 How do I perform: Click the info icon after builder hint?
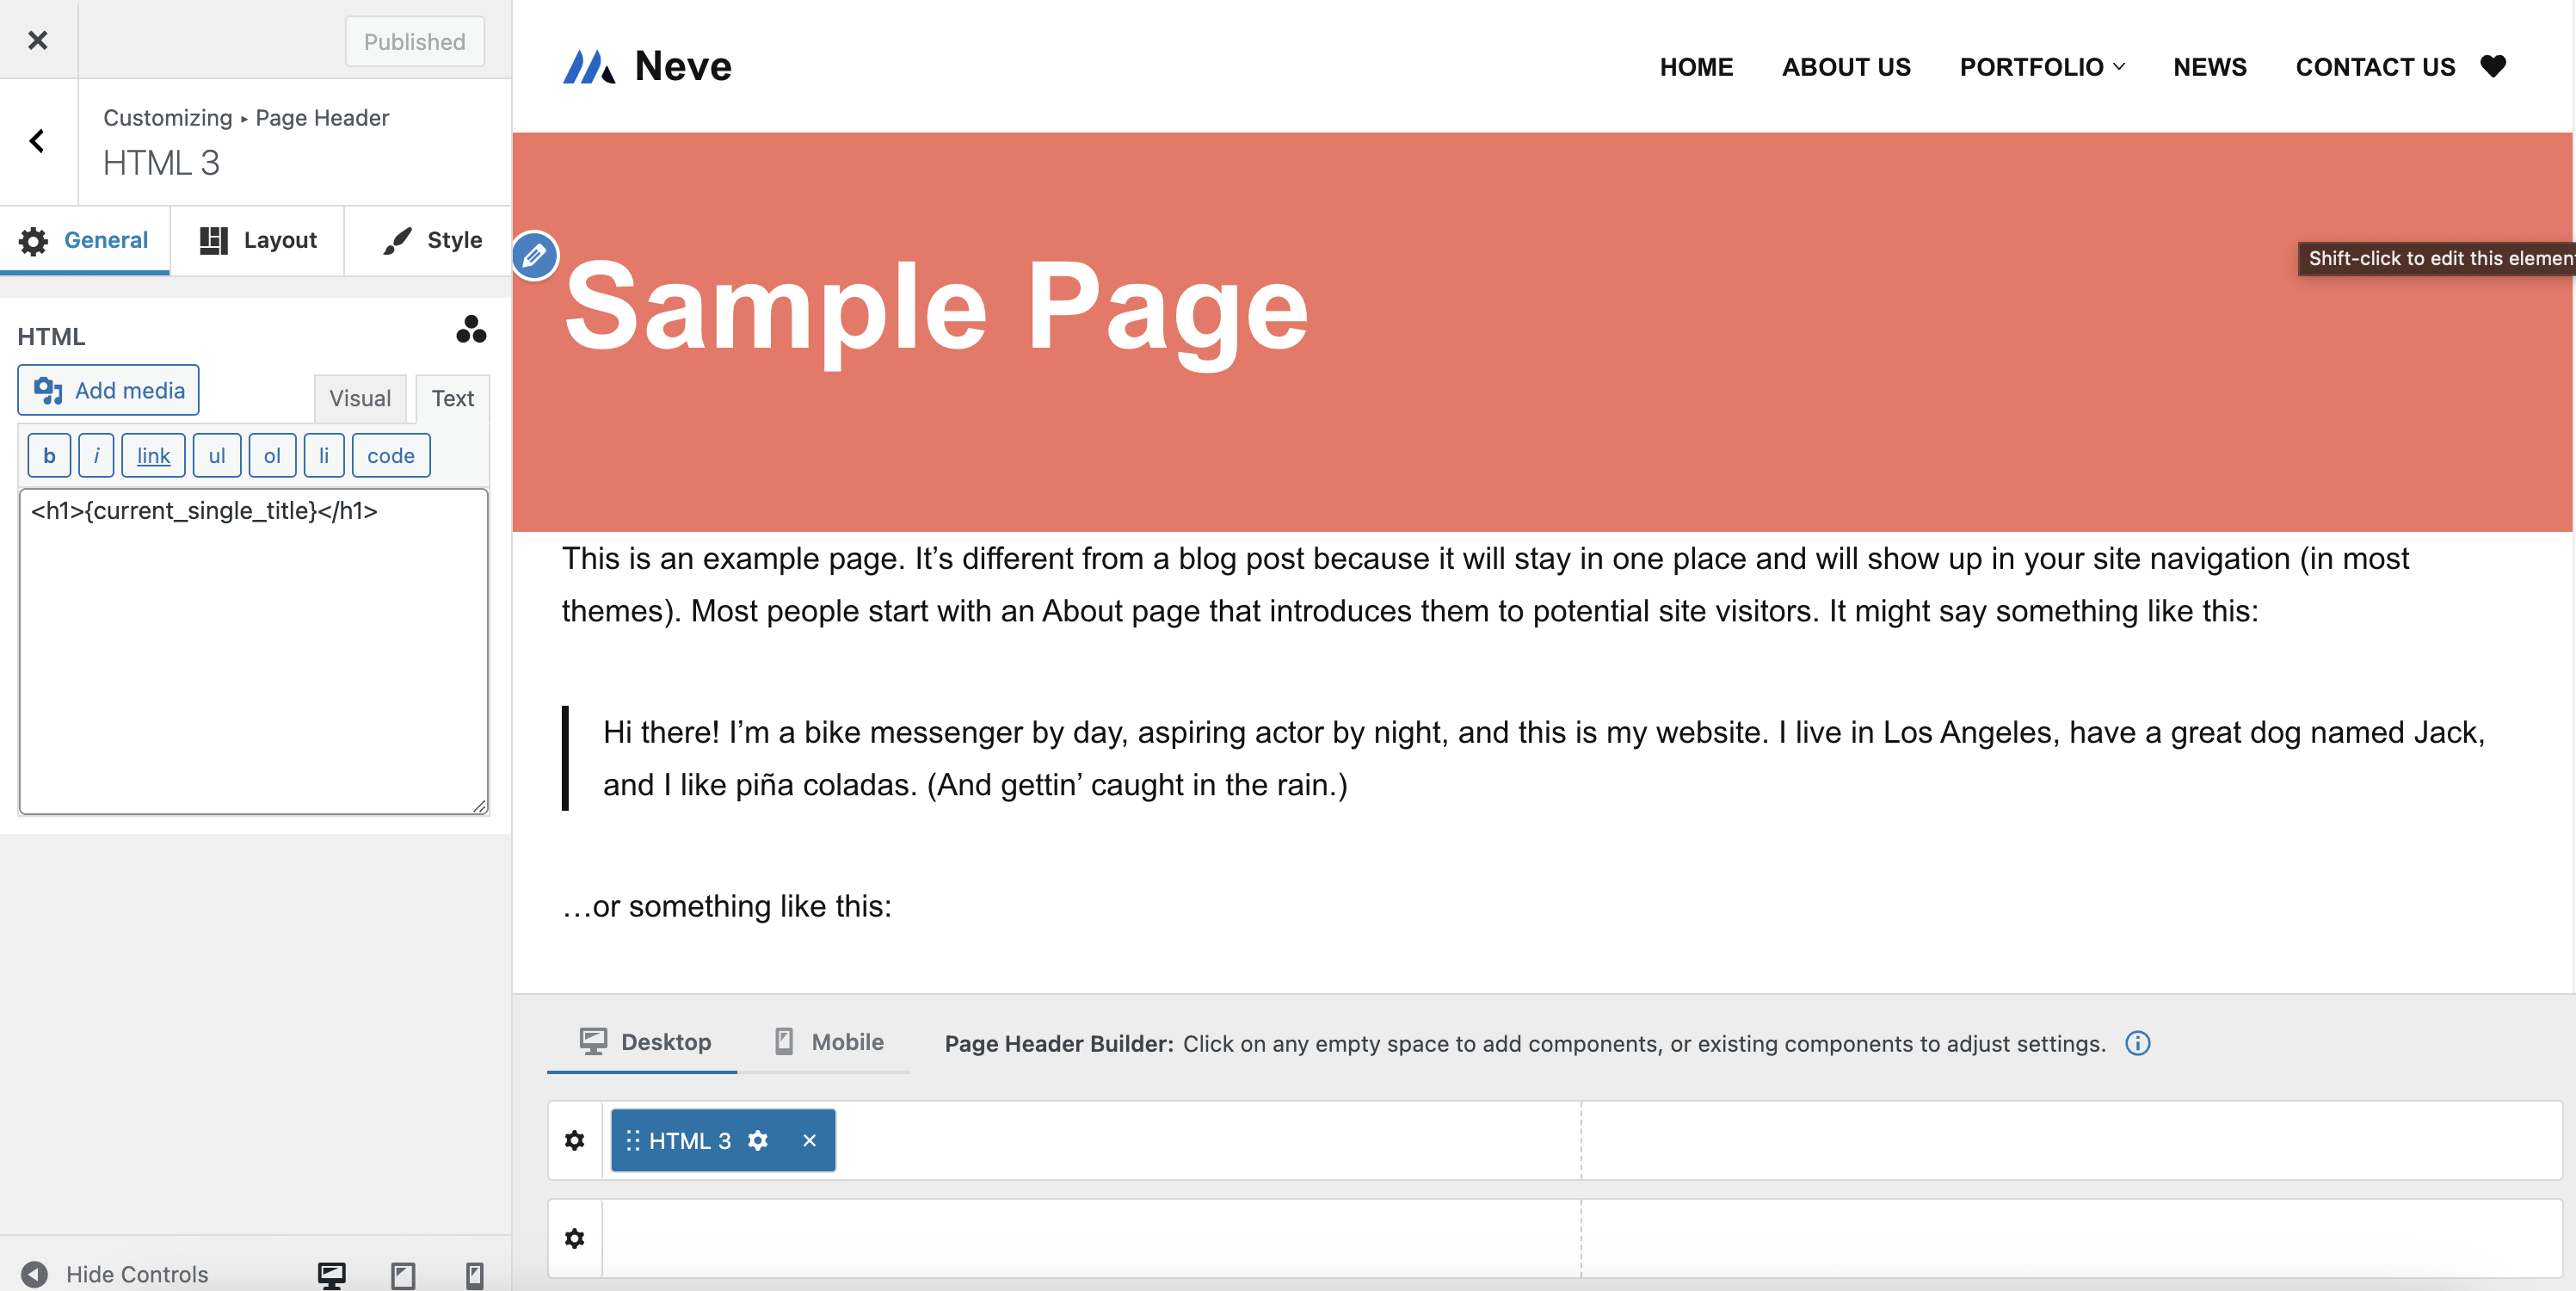[2137, 1043]
